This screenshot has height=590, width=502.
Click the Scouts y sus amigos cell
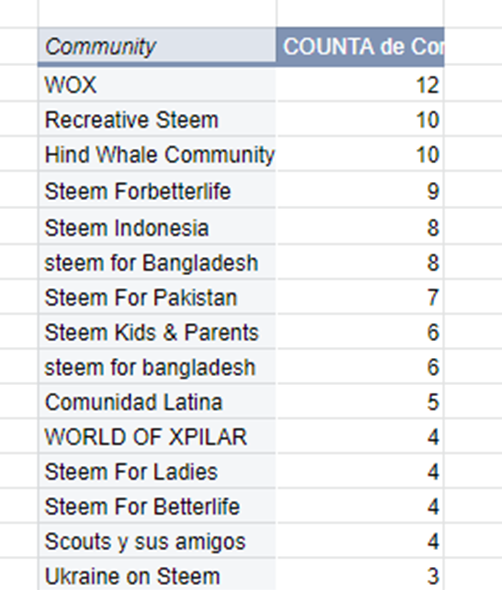pyautogui.click(x=157, y=541)
